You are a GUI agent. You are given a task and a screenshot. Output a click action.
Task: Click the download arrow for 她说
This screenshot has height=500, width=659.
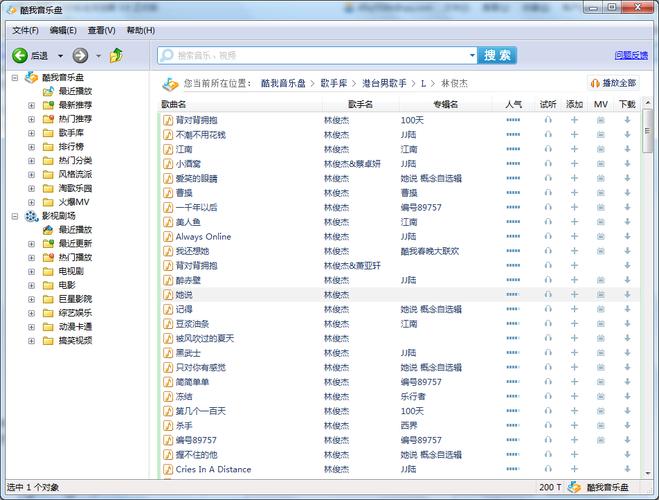(x=627, y=295)
